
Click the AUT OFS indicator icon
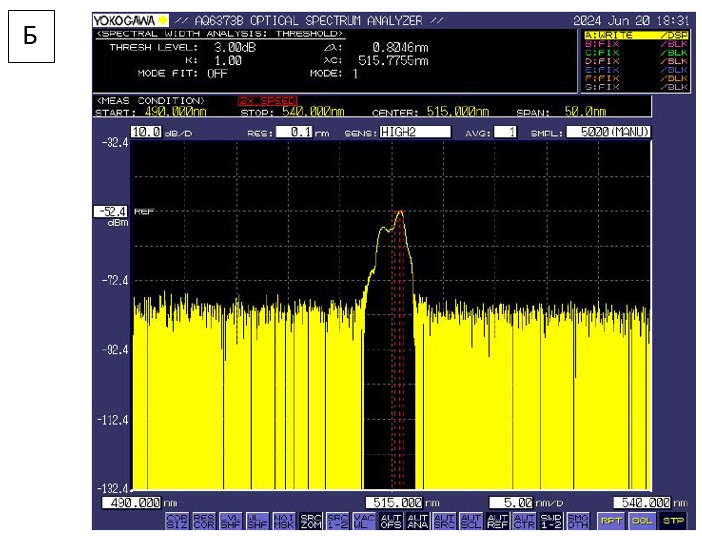click(x=389, y=520)
